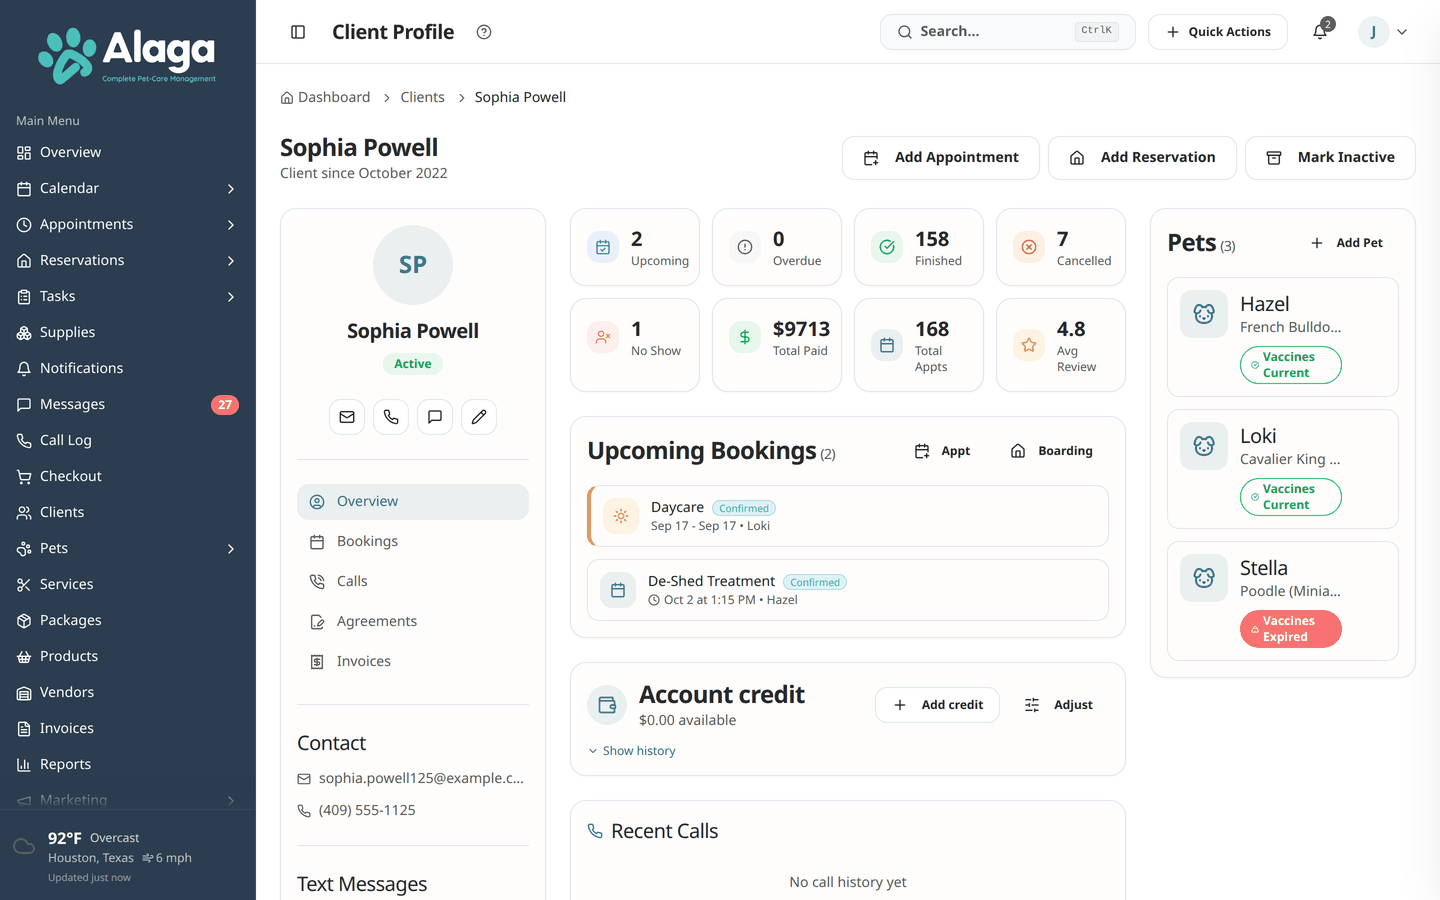Open the help question mark icon
This screenshot has width=1440, height=900.
point(484,32)
